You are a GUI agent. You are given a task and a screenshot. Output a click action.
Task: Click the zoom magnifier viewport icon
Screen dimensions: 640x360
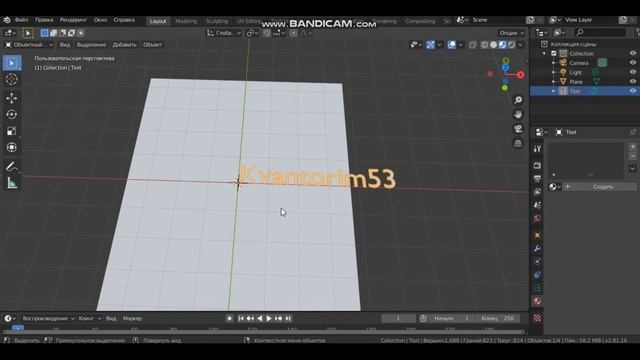518,100
